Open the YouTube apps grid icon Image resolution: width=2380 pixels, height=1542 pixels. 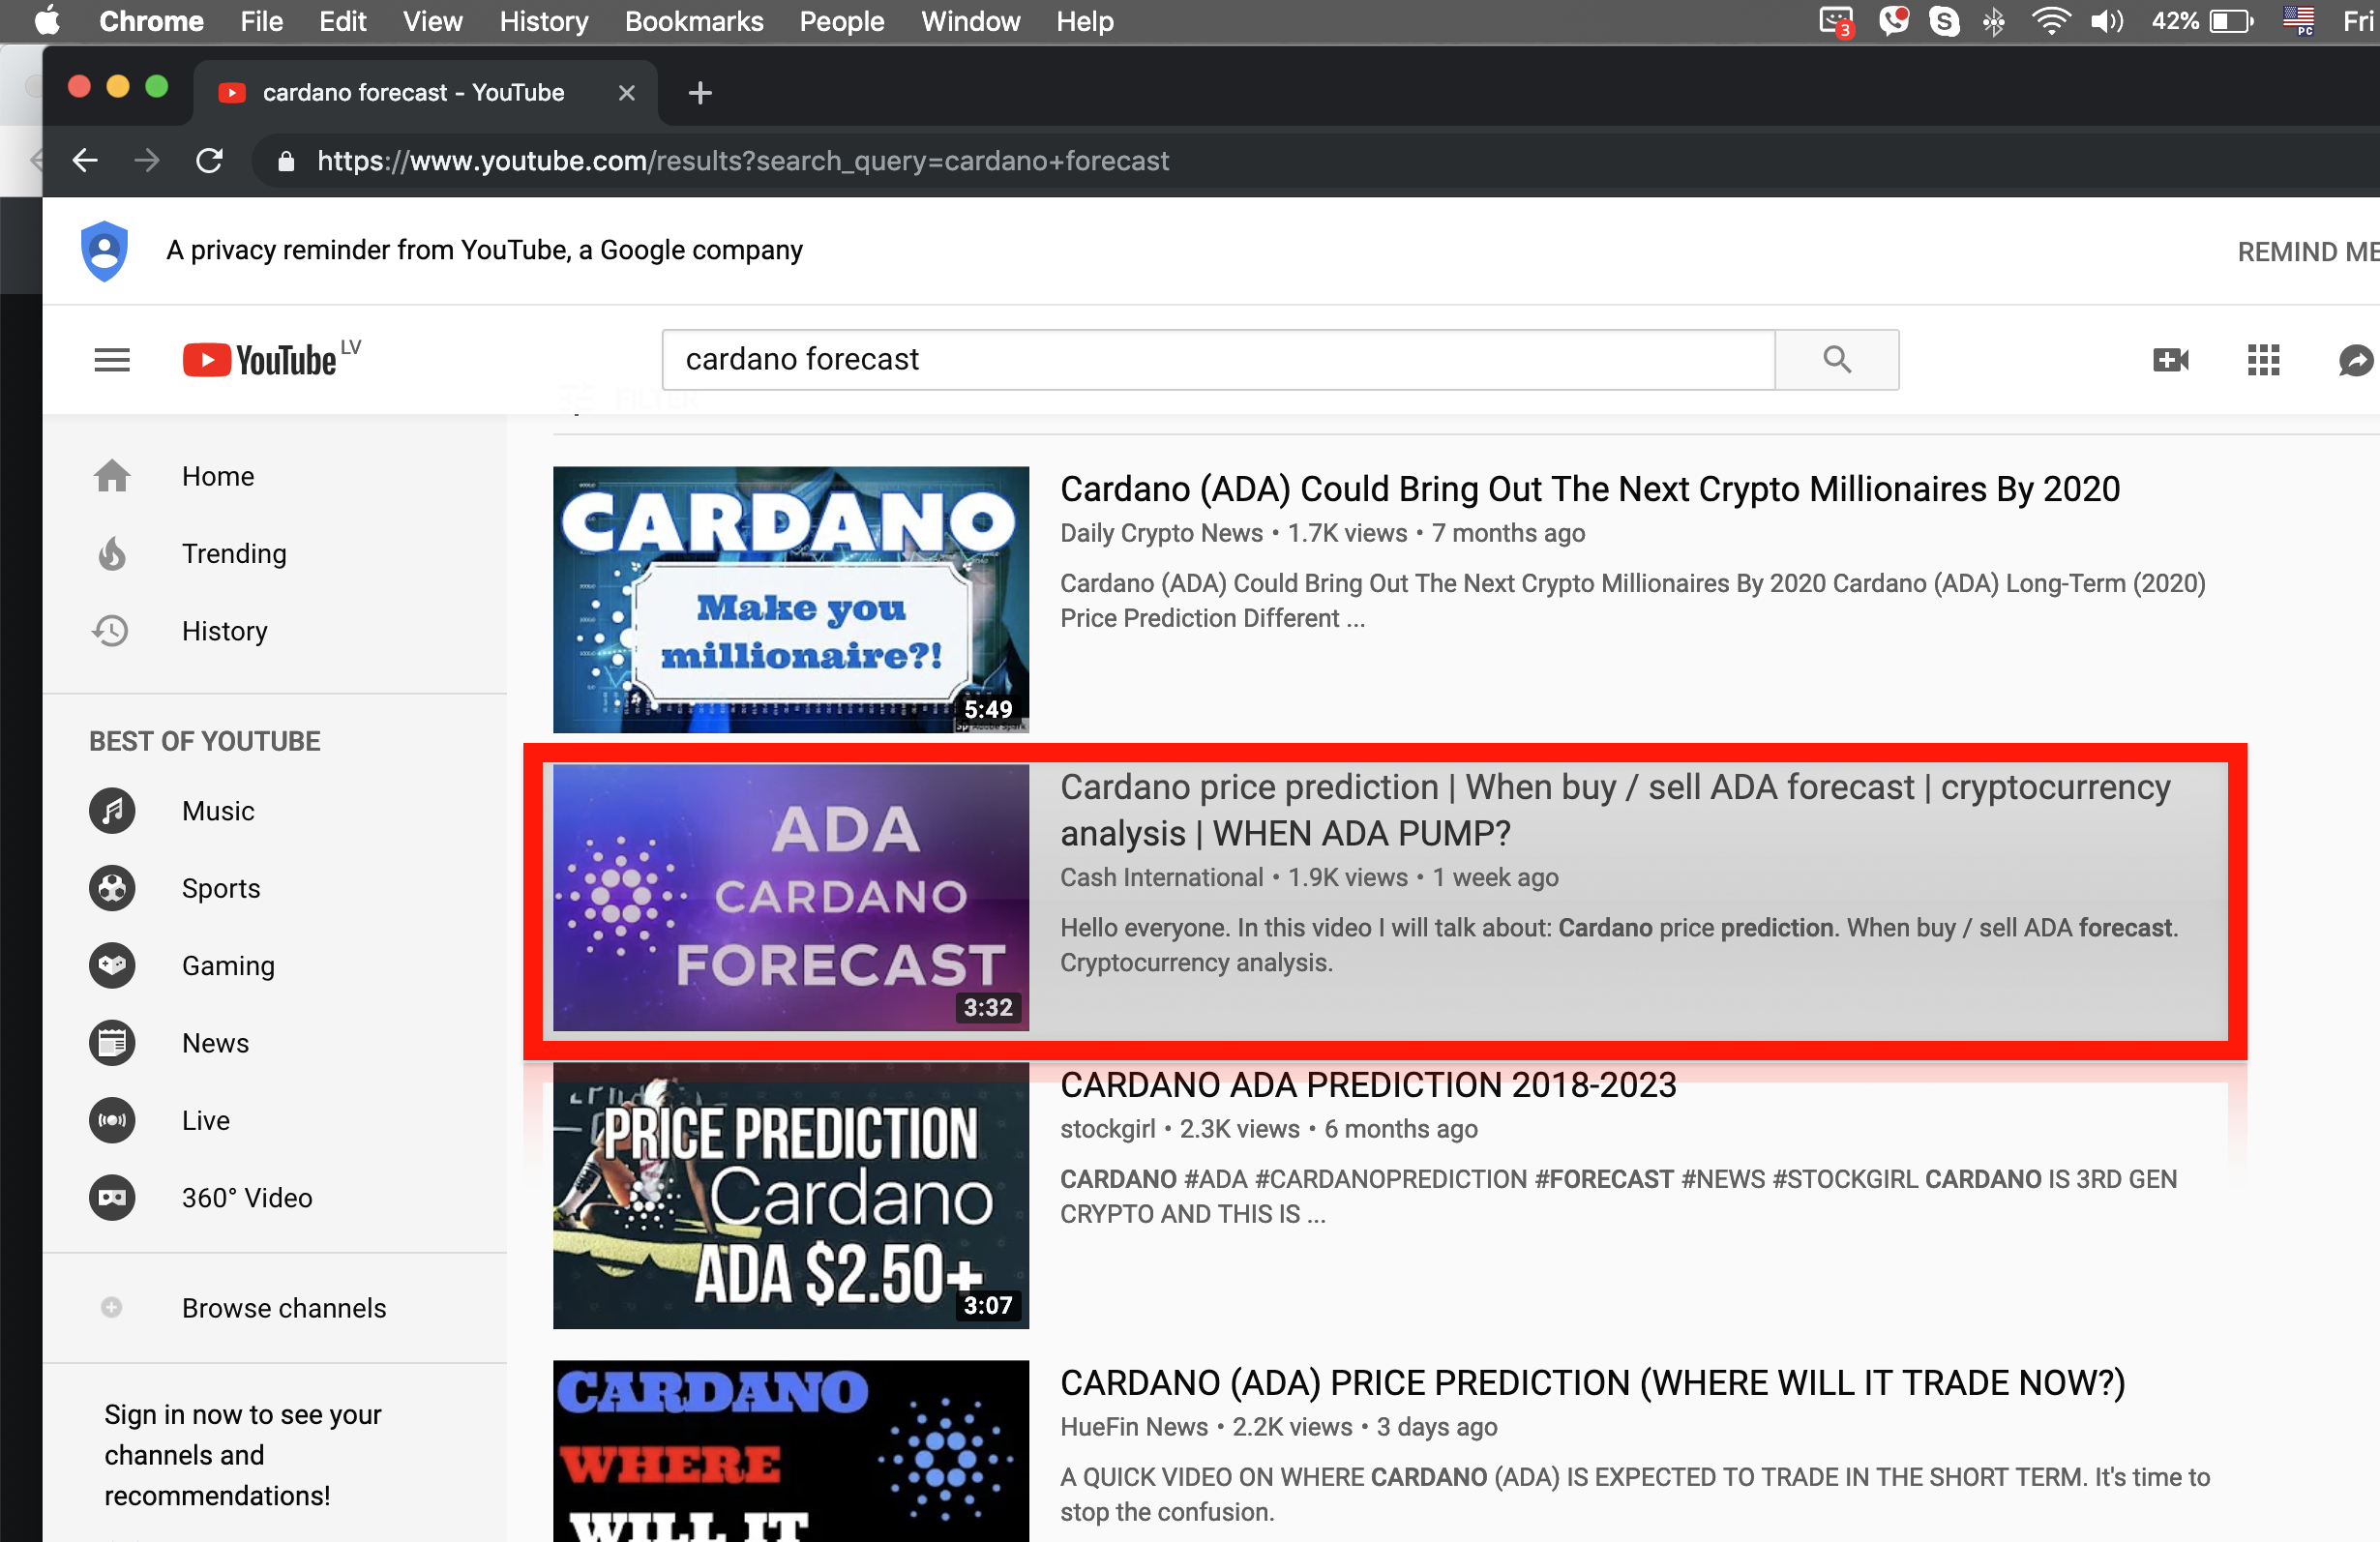click(2263, 360)
